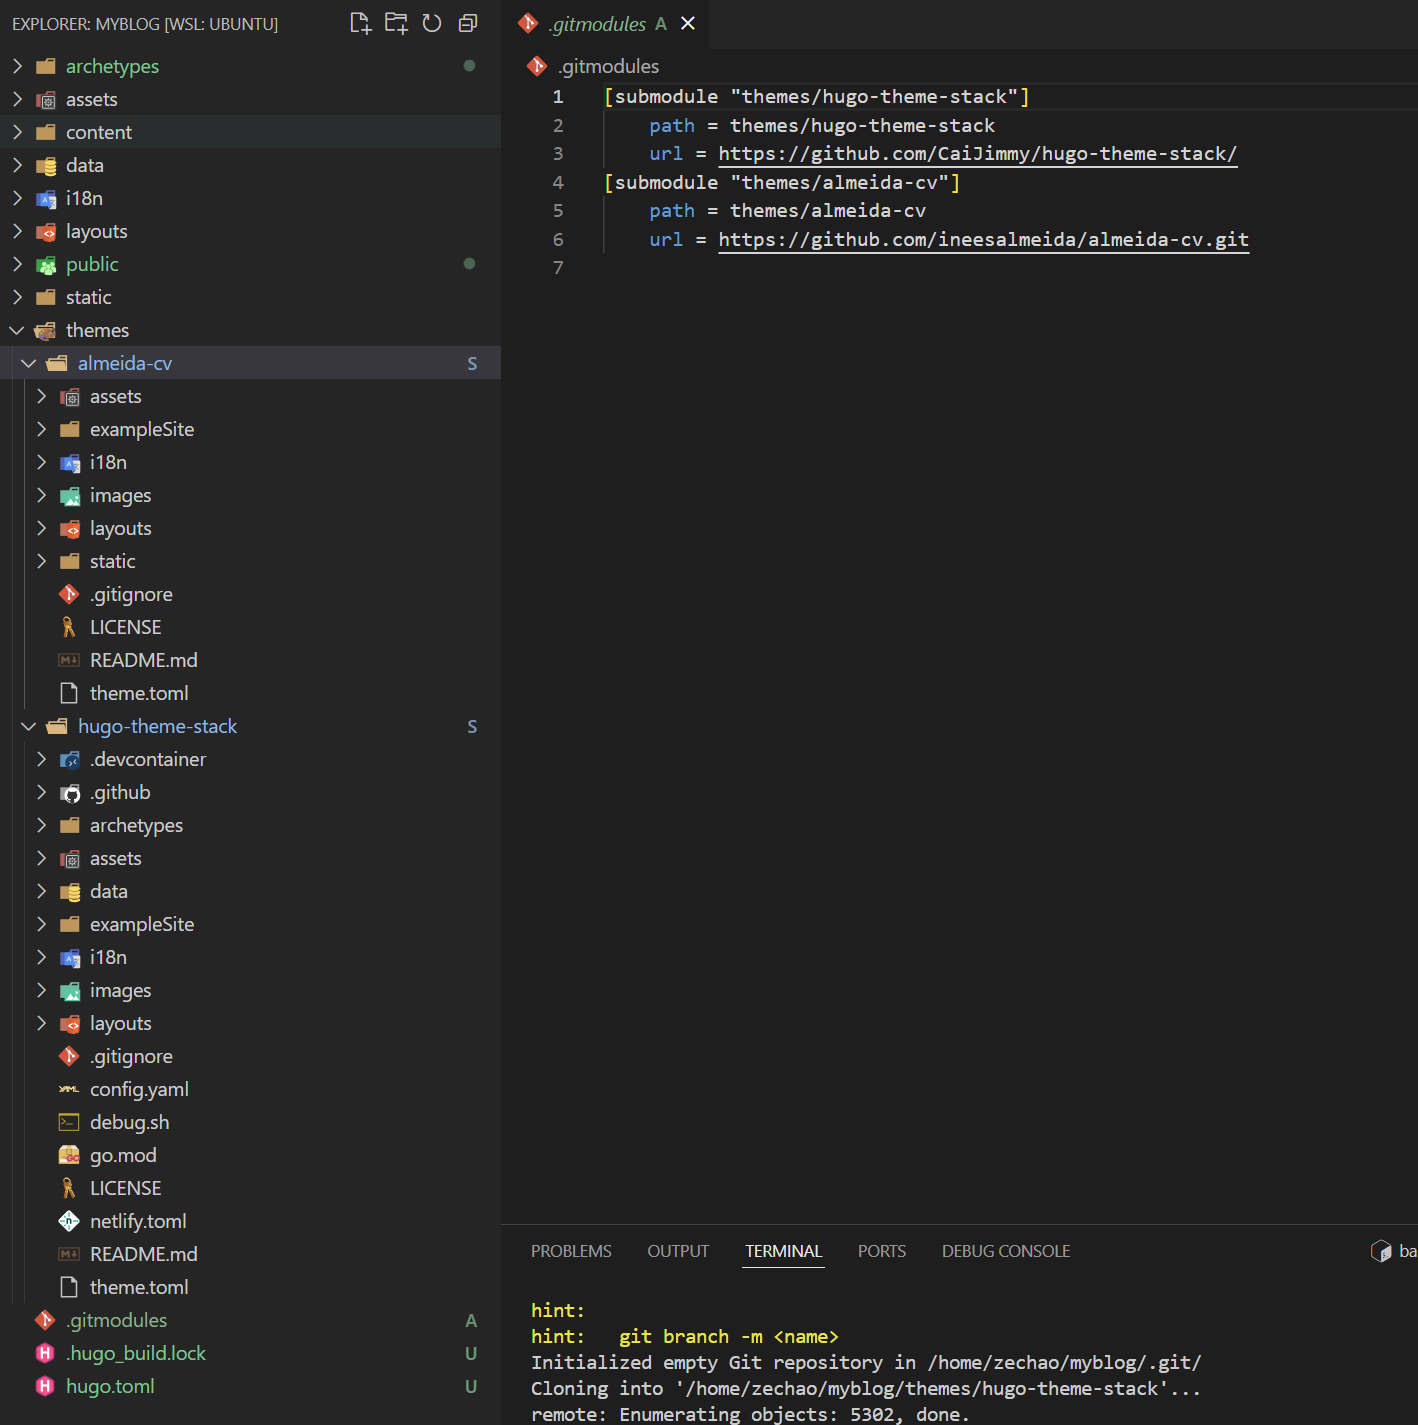Click the New Folder icon in Explorer header
Screen dimensions: 1418x1425
click(x=396, y=23)
